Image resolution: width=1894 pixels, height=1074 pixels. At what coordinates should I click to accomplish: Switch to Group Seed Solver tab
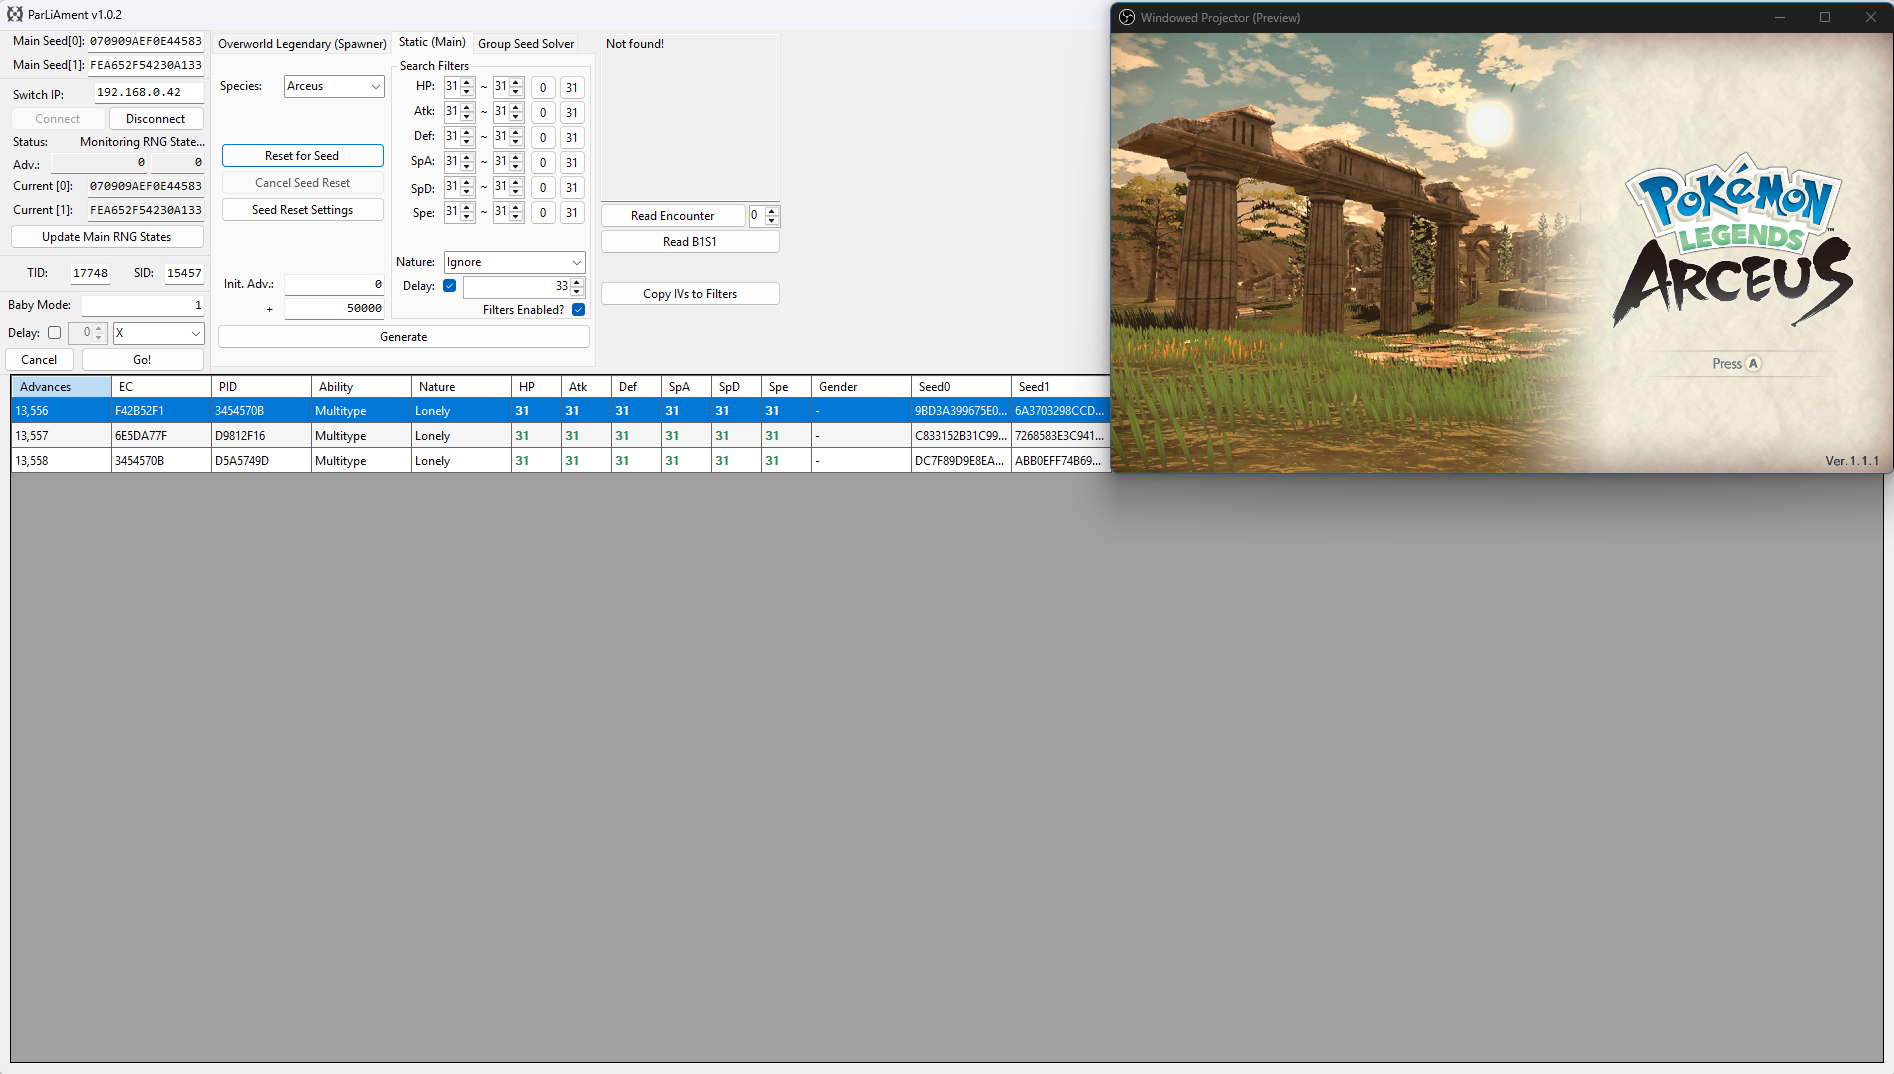[526, 44]
